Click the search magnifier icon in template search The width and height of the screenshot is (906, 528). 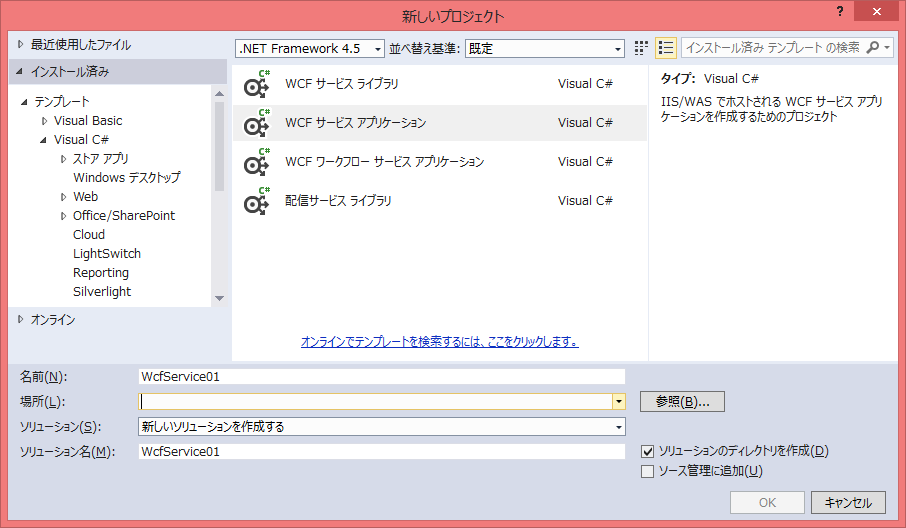click(873, 48)
